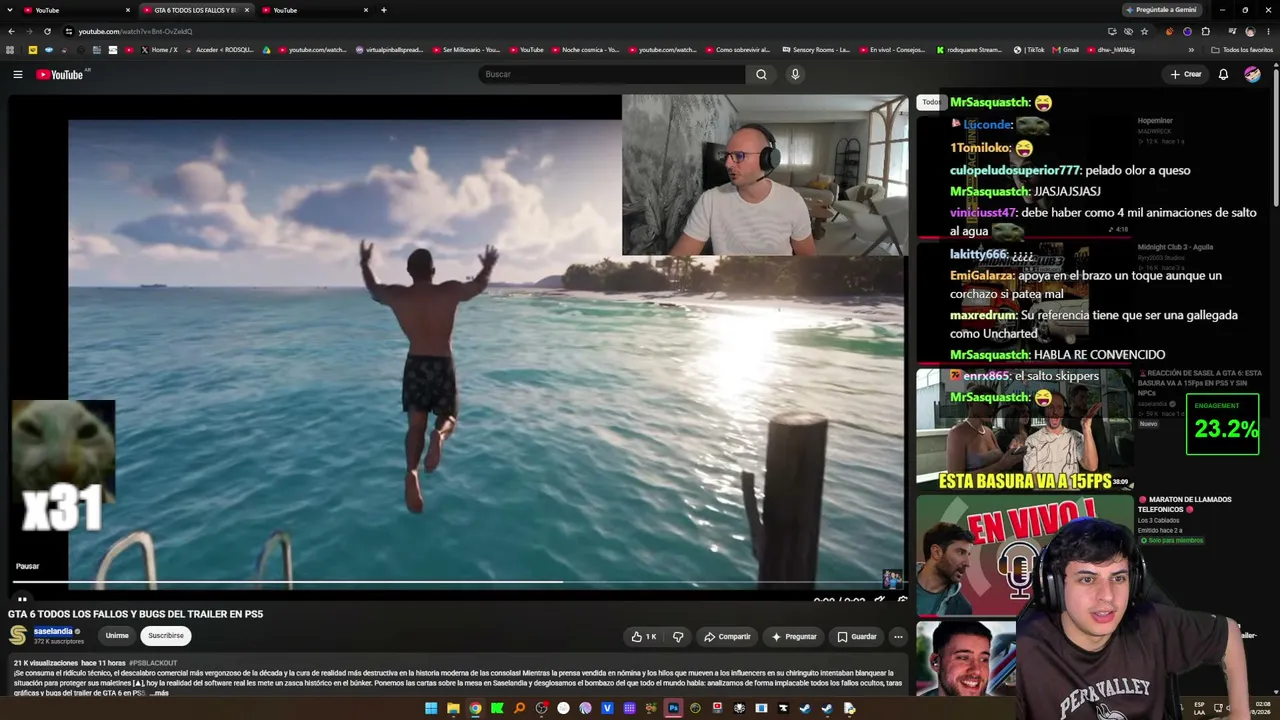Screen dimensions: 1280x720
Task: Open the YouTube account avatar menu
Action: point(1252,74)
